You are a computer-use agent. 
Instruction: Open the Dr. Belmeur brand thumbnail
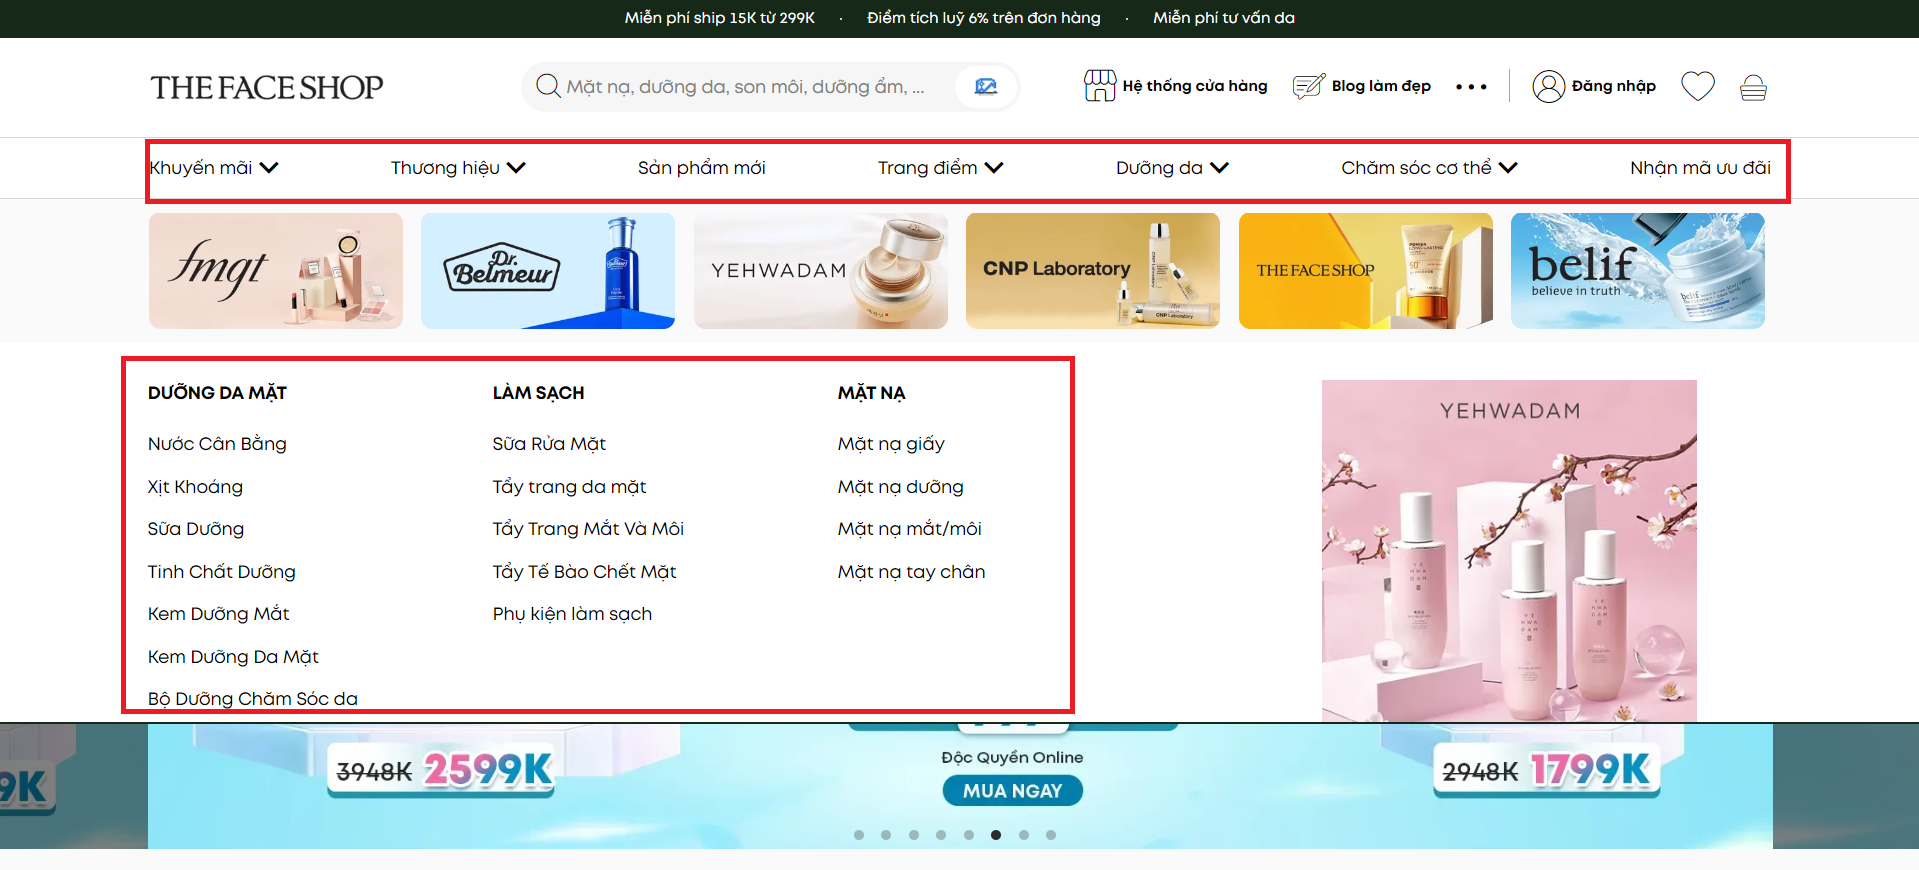[x=548, y=271]
